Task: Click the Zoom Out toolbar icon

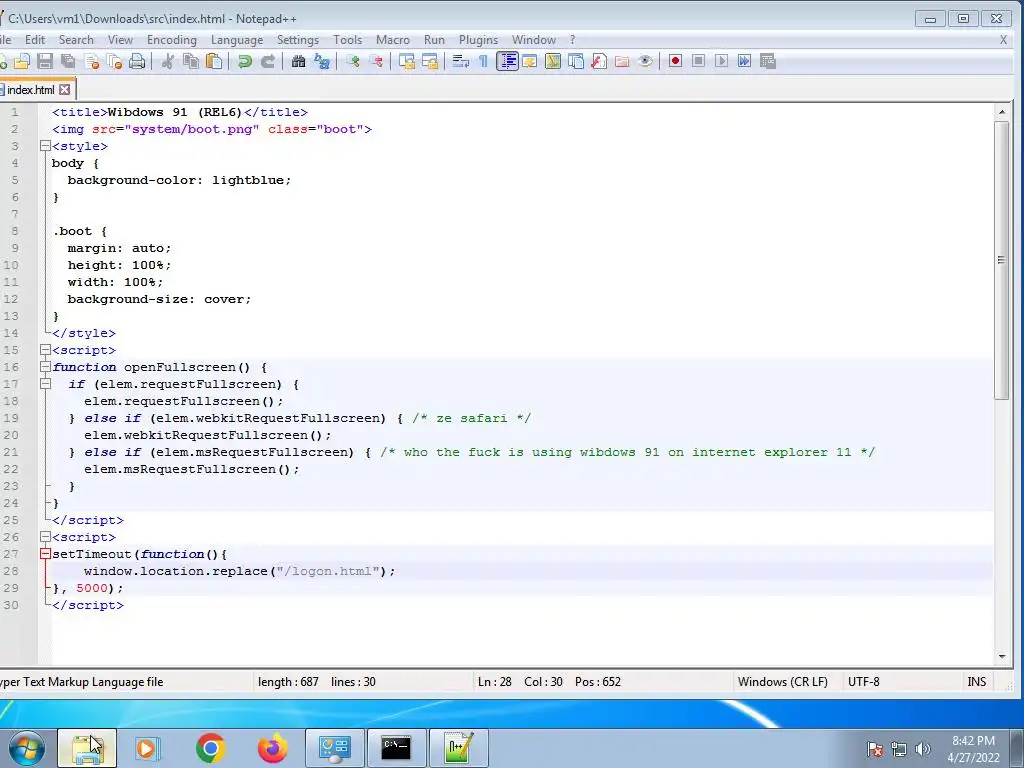Action: click(376, 61)
